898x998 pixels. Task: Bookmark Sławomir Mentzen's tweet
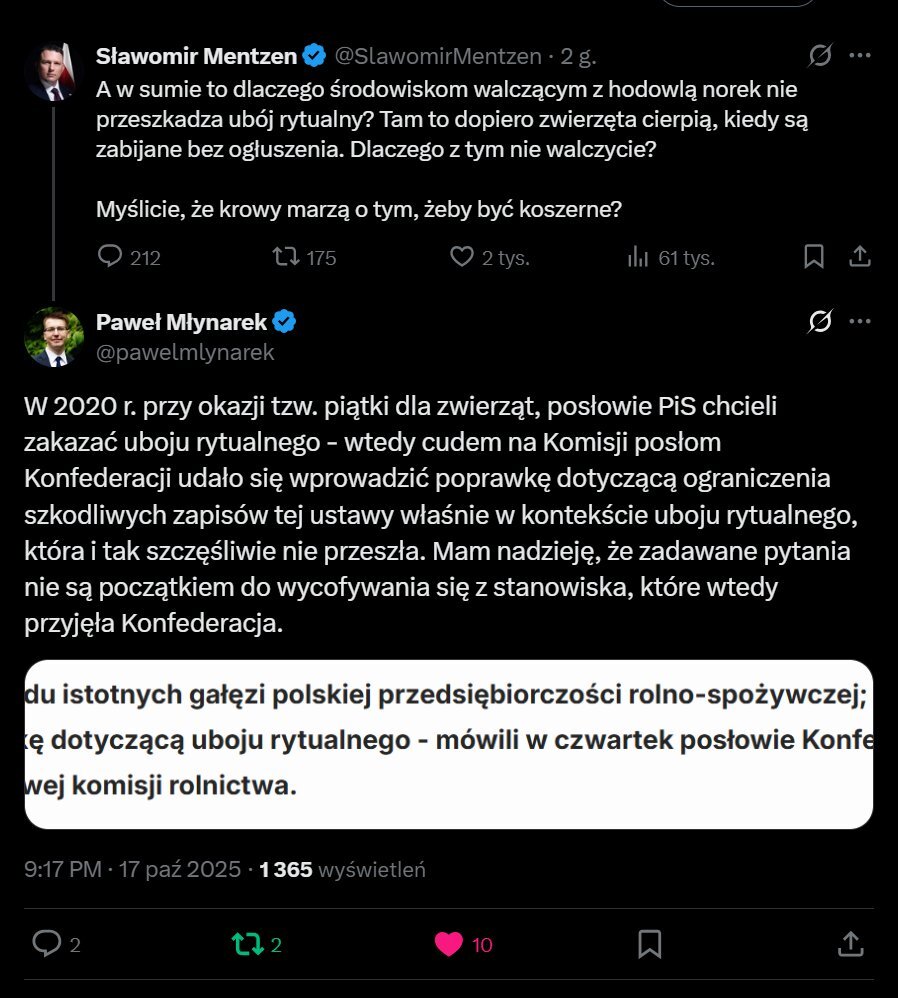point(814,257)
